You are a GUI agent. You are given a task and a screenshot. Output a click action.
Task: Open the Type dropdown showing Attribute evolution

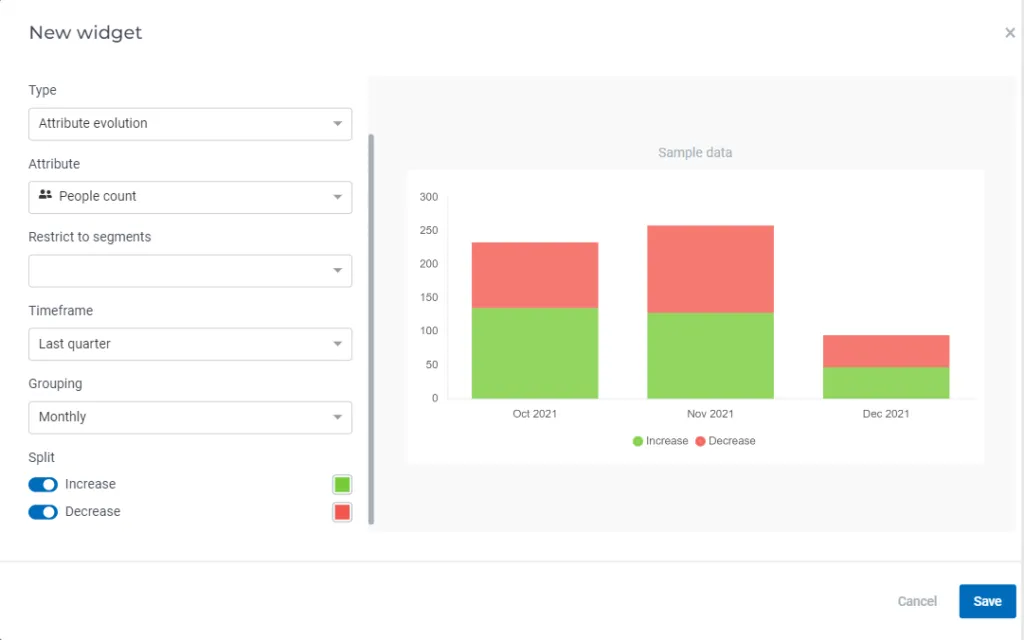(x=190, y=124)
